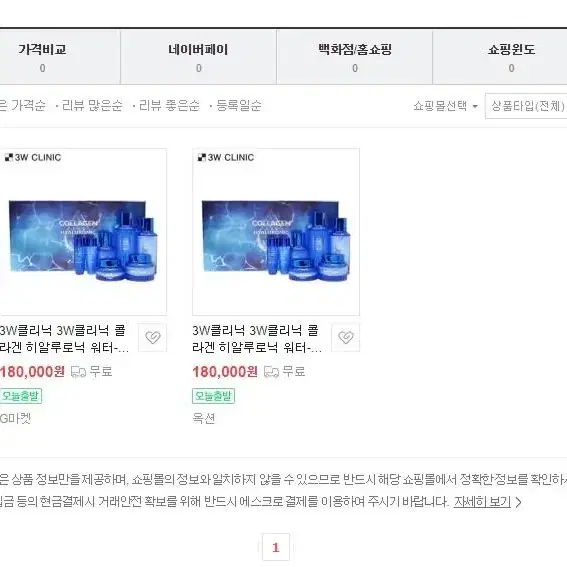Click the arrow beside 자세히 보기
567x567 pixels.
click(x=519, y=502)
